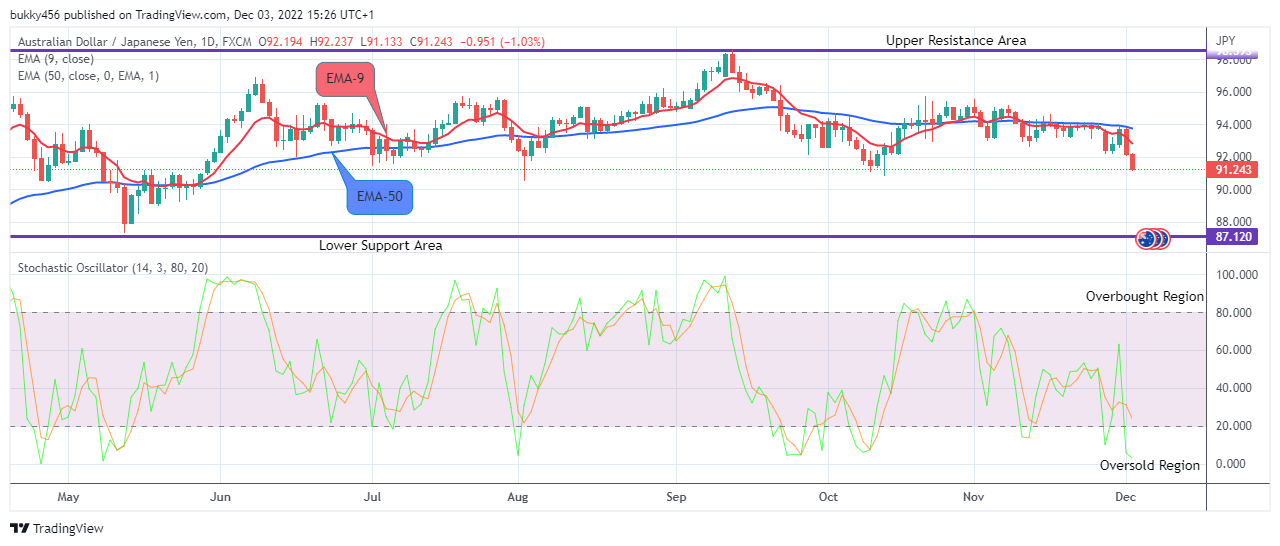Click the 20.000 stochastic axis value
This screenshot has height=546, width=1280.
click(1235, 426)
